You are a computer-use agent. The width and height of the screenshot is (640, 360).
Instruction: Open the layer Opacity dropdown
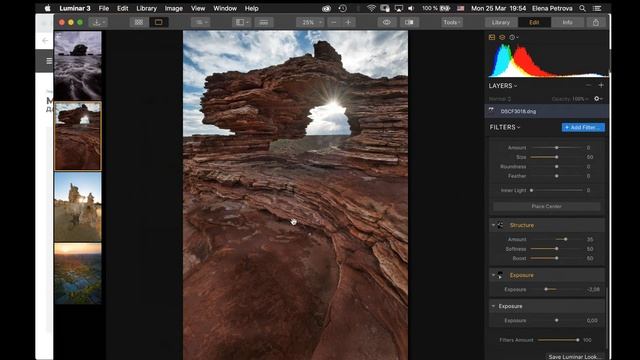pos(570,99)
